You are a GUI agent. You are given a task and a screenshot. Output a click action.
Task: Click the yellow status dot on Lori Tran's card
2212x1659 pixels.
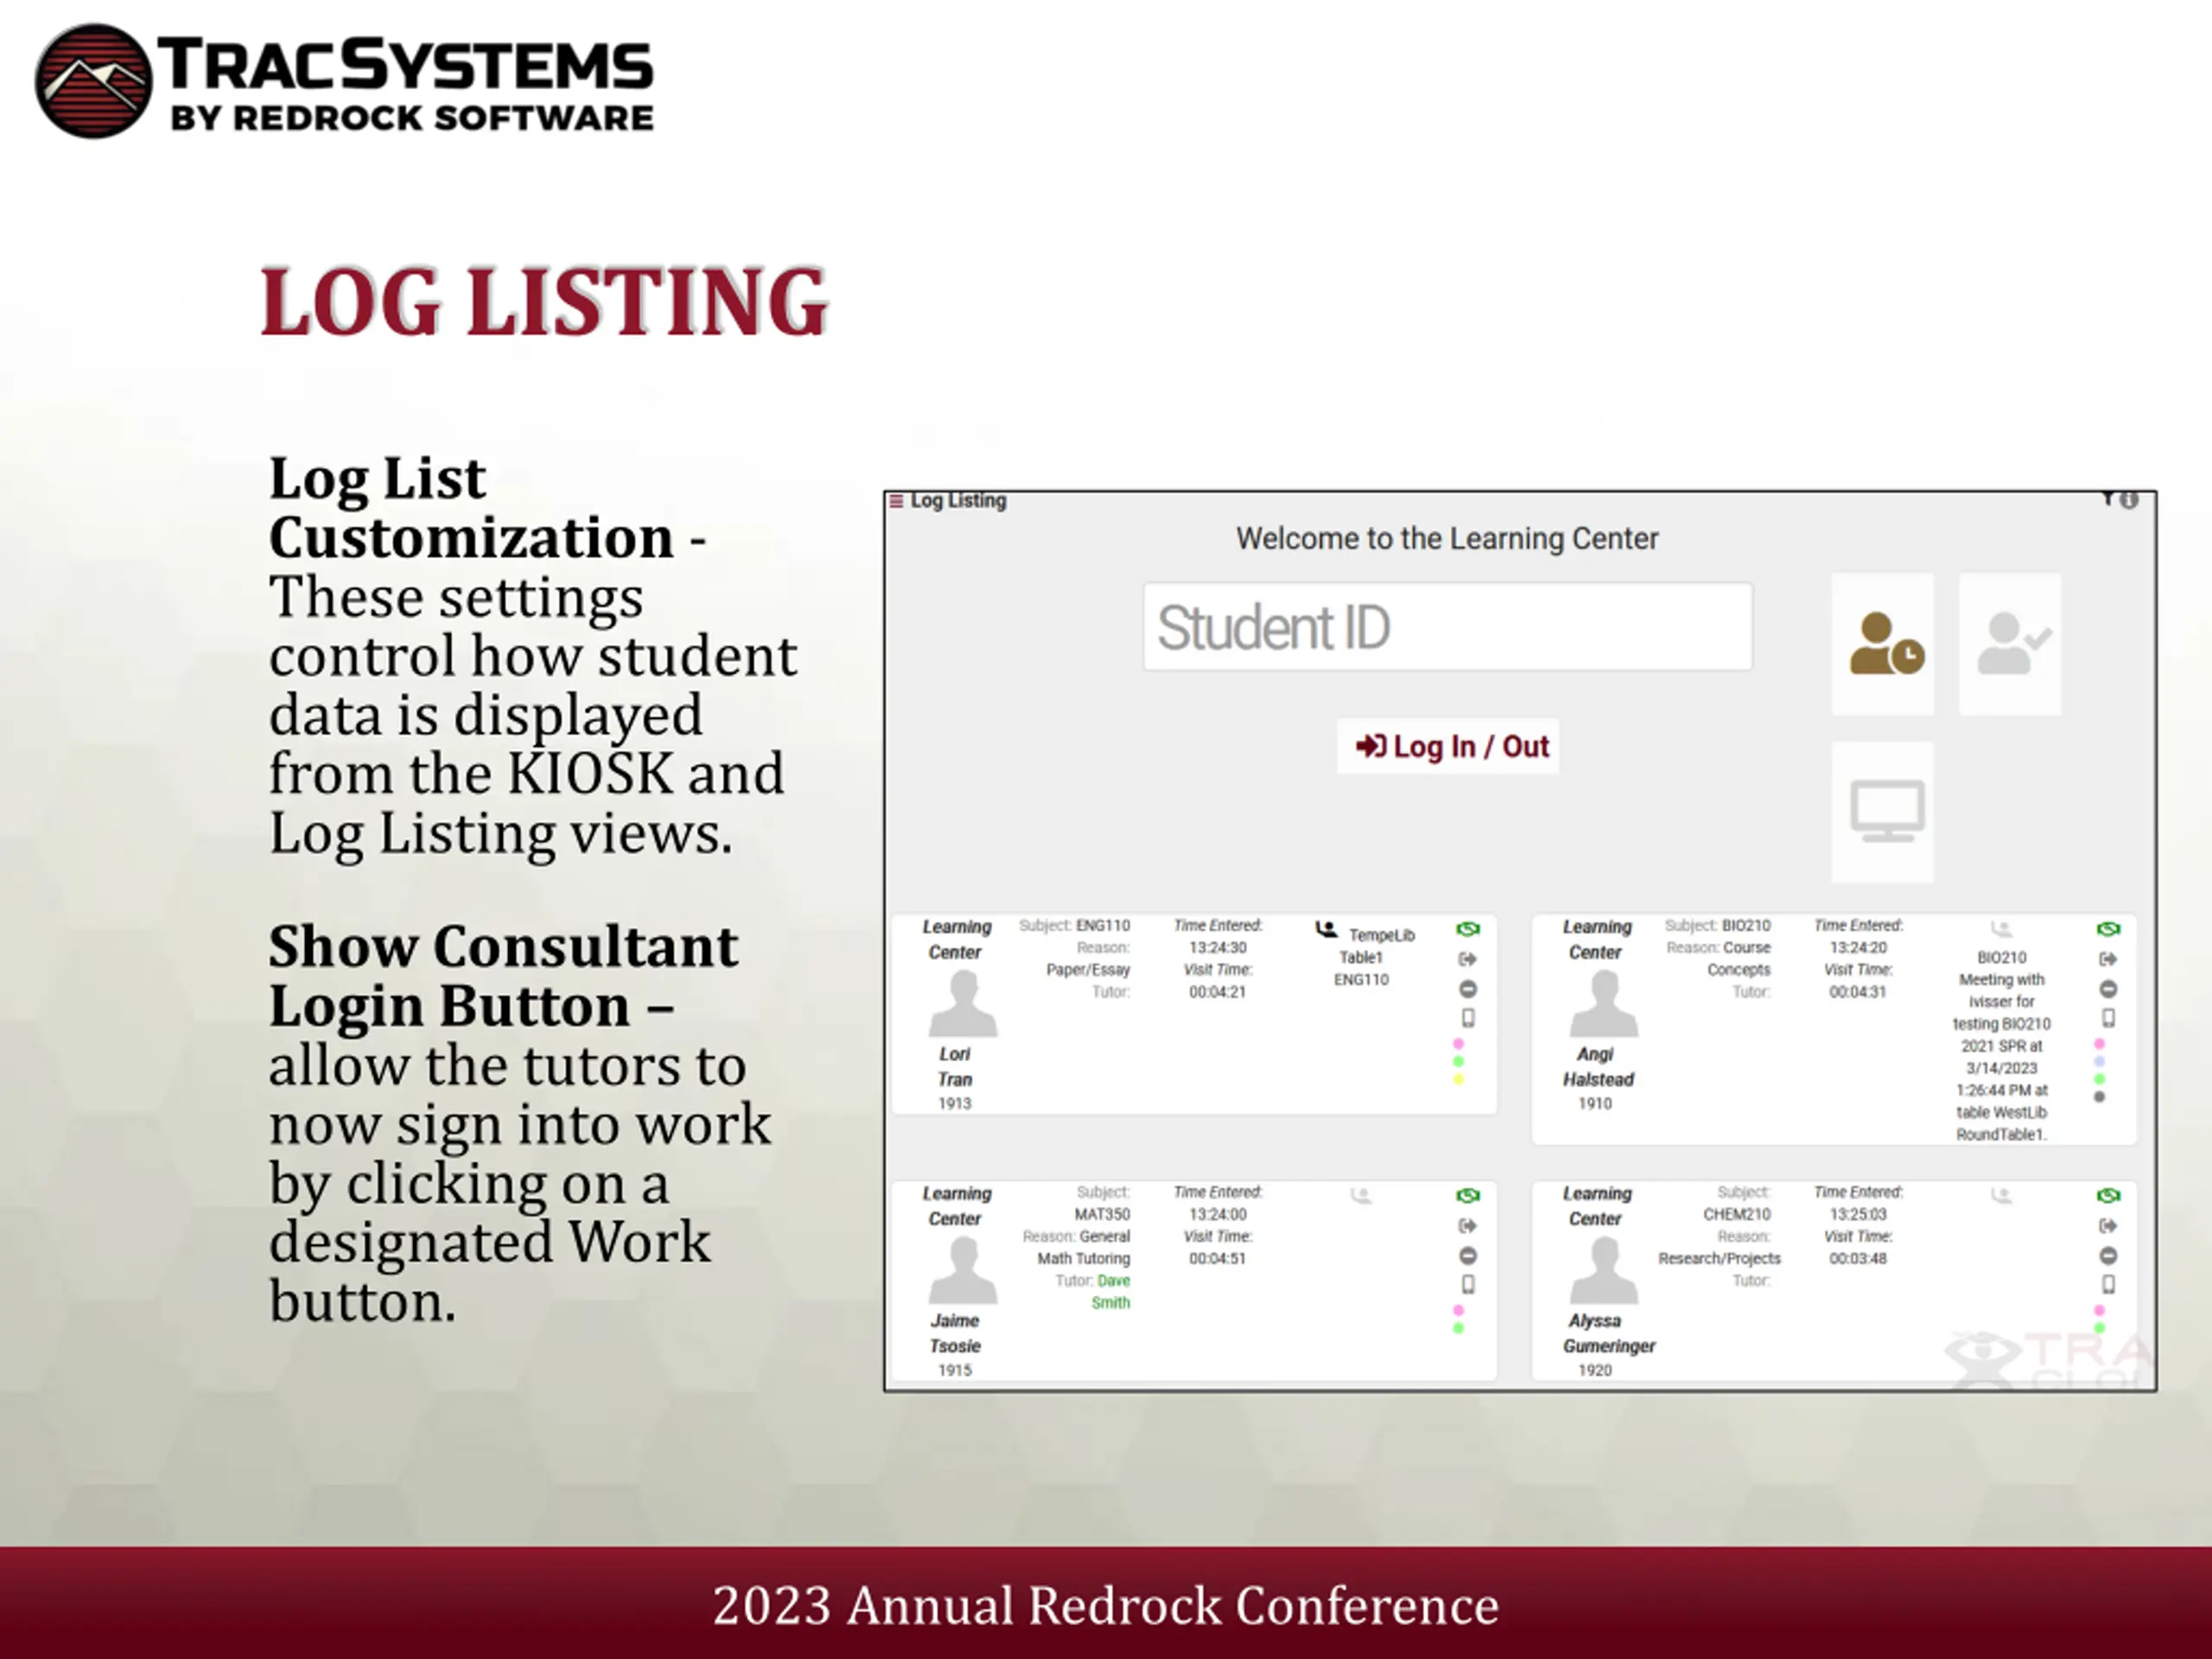tap(1459, 1079)
